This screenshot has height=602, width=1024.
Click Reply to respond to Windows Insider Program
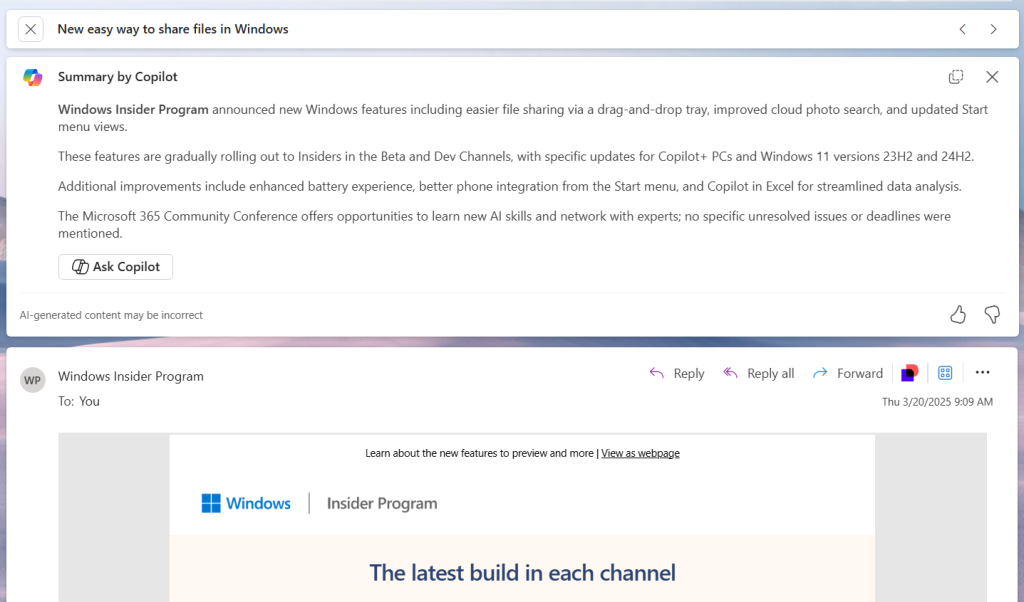[x=677, y=372]
